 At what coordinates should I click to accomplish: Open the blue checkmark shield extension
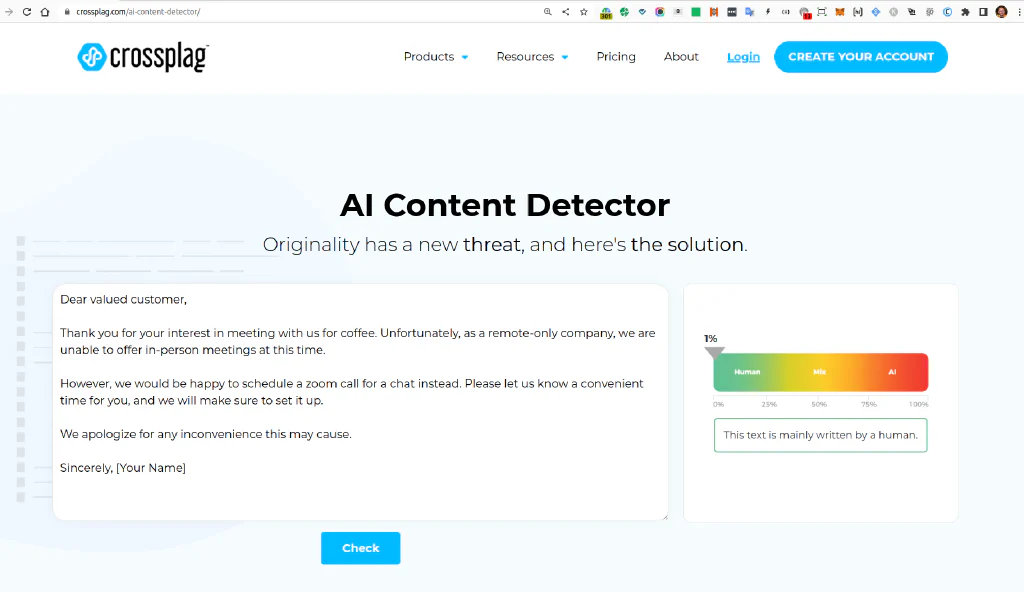643,12
